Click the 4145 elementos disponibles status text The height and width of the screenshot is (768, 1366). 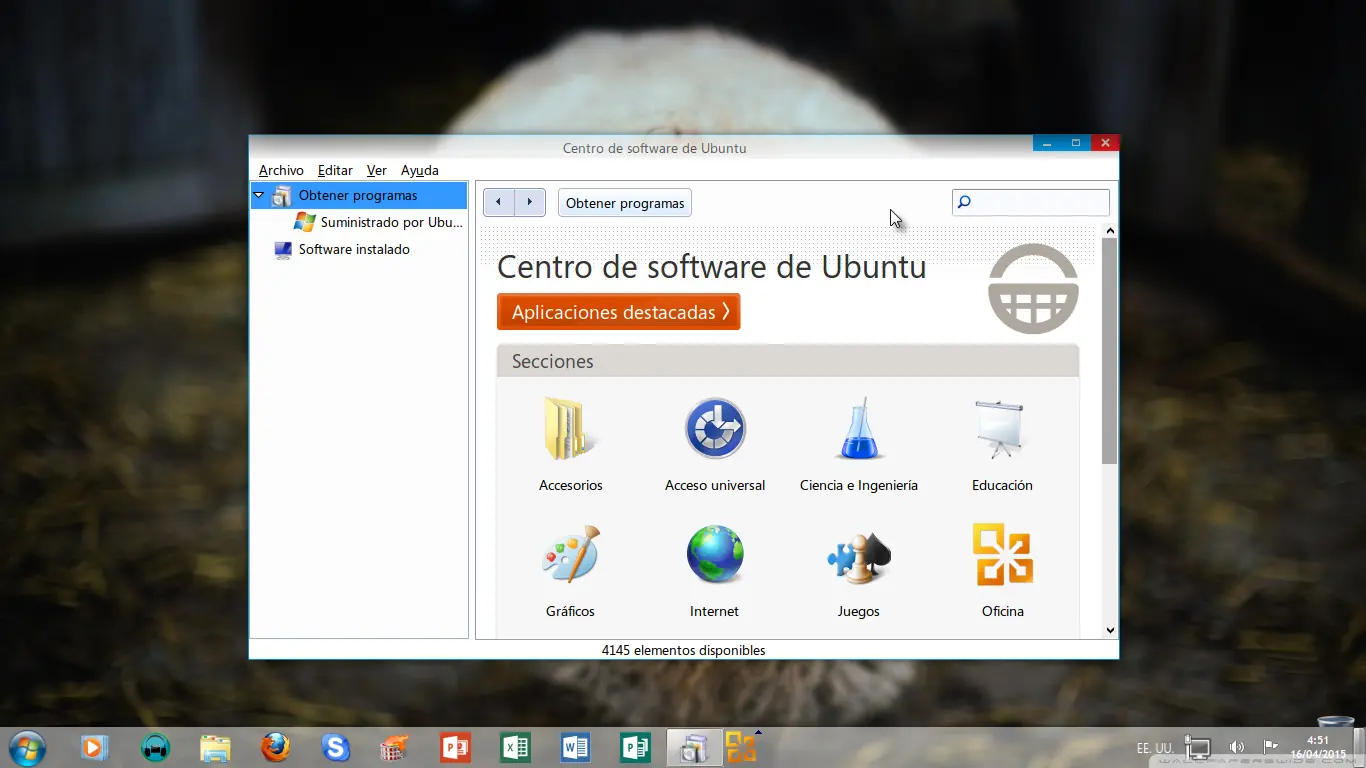(x=683, y=651)
